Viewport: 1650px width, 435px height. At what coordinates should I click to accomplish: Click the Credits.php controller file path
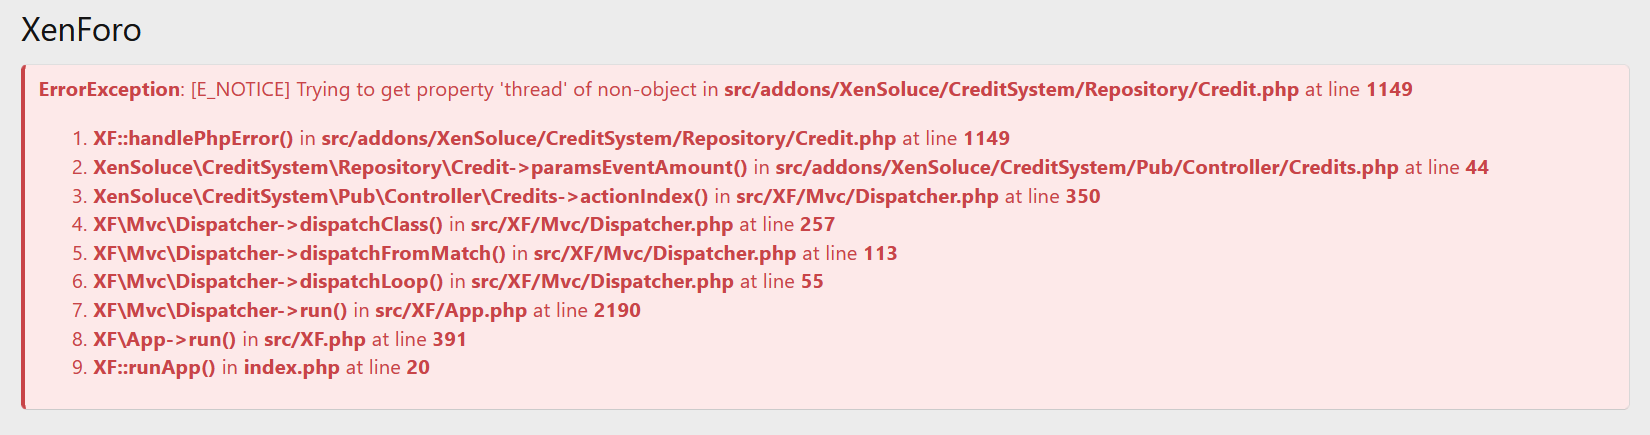(x=1087, y=167)
